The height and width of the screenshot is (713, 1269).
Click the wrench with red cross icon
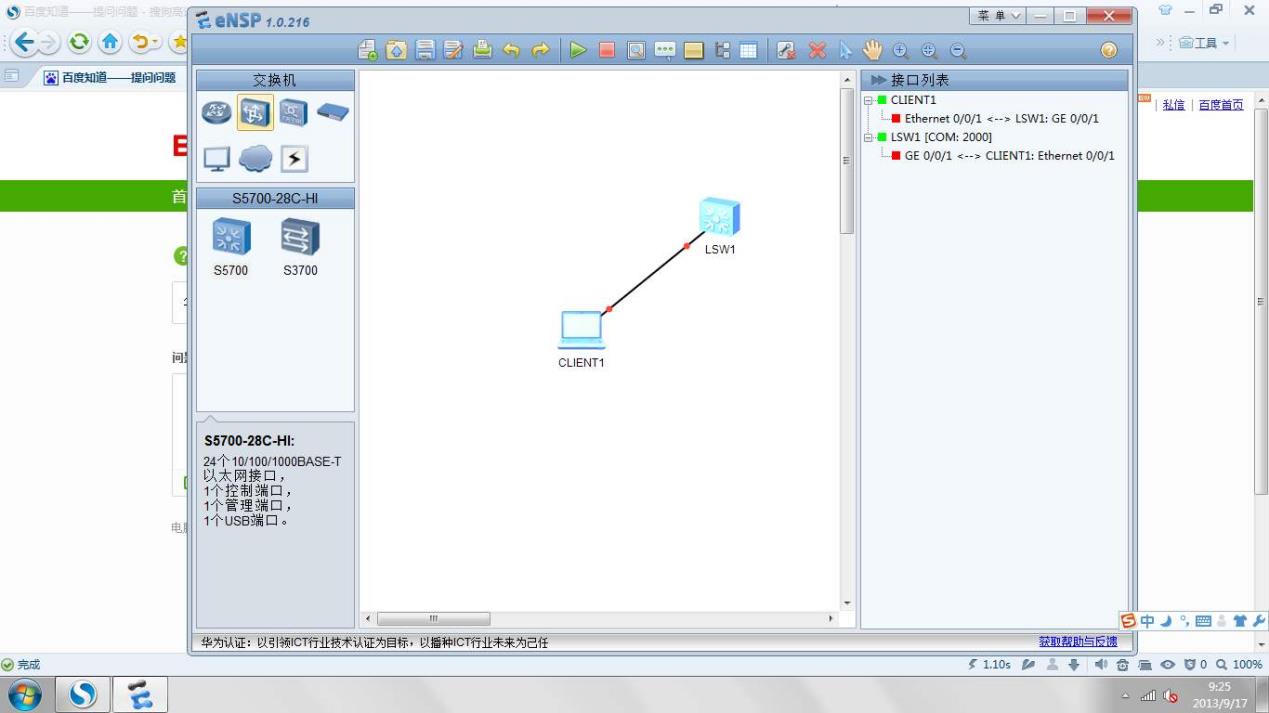(786, 50)
